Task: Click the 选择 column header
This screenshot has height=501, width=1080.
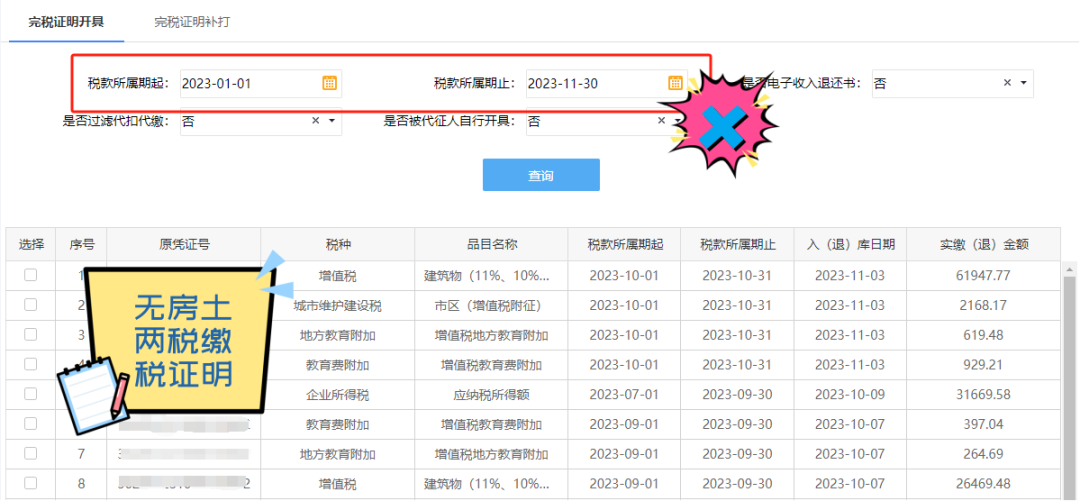Action: pyautogui.click(x=30, y=244)
